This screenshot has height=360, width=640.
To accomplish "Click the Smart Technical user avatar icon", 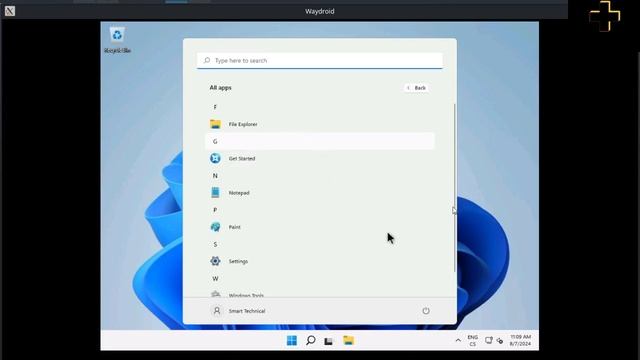I will [x=217, y=311].
